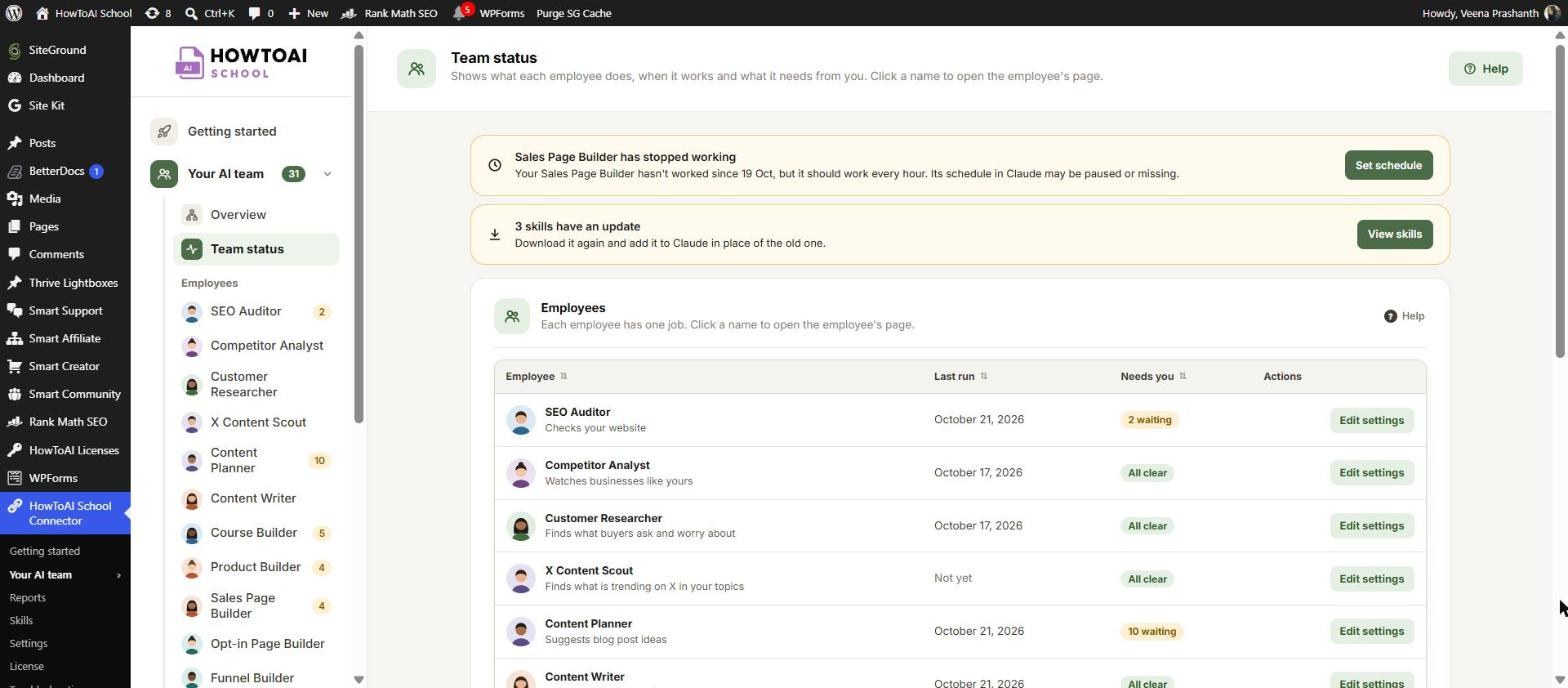Click the X Content Scout avatar in table
1568x688 pixels.
click(x=520, y=579)
